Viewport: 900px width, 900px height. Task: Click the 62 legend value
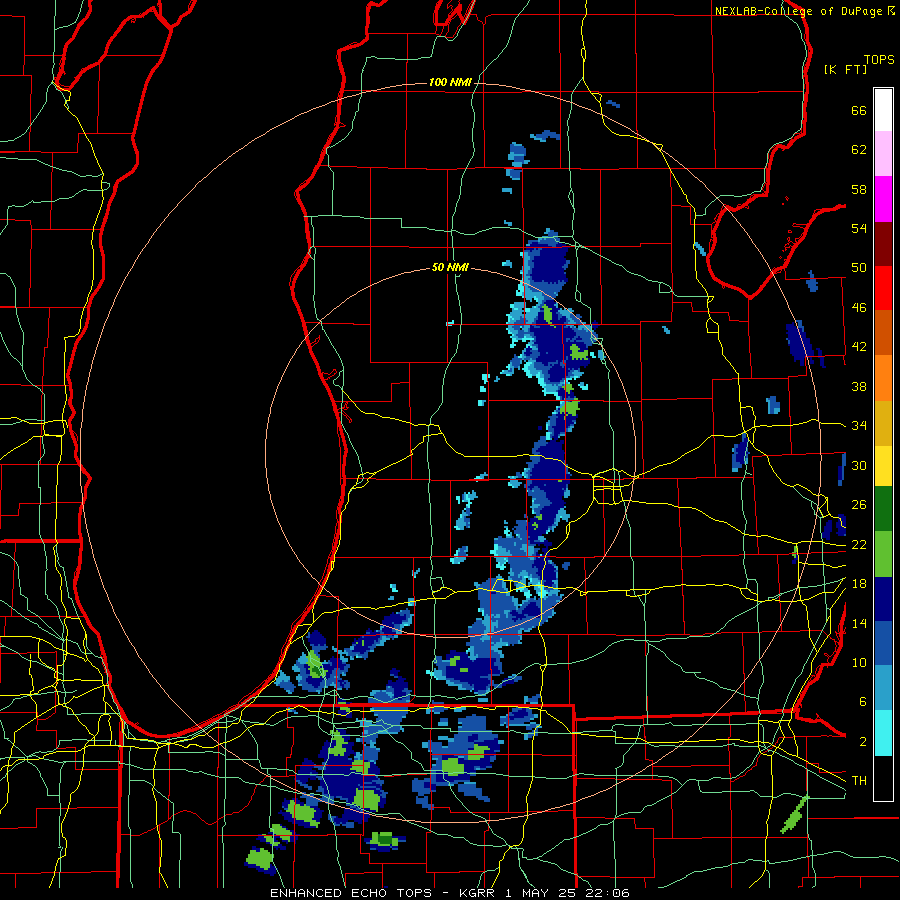click(x=859, y=150)
